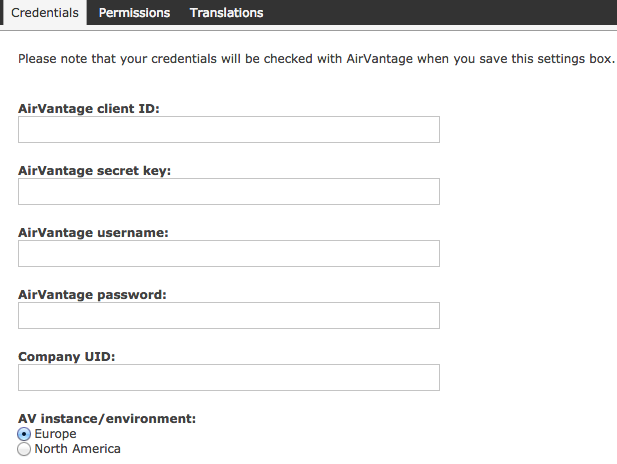The height and width of the screenshot is (464, 617).
Task: Open the Credentials tab
Action: [x=44, y=13]
